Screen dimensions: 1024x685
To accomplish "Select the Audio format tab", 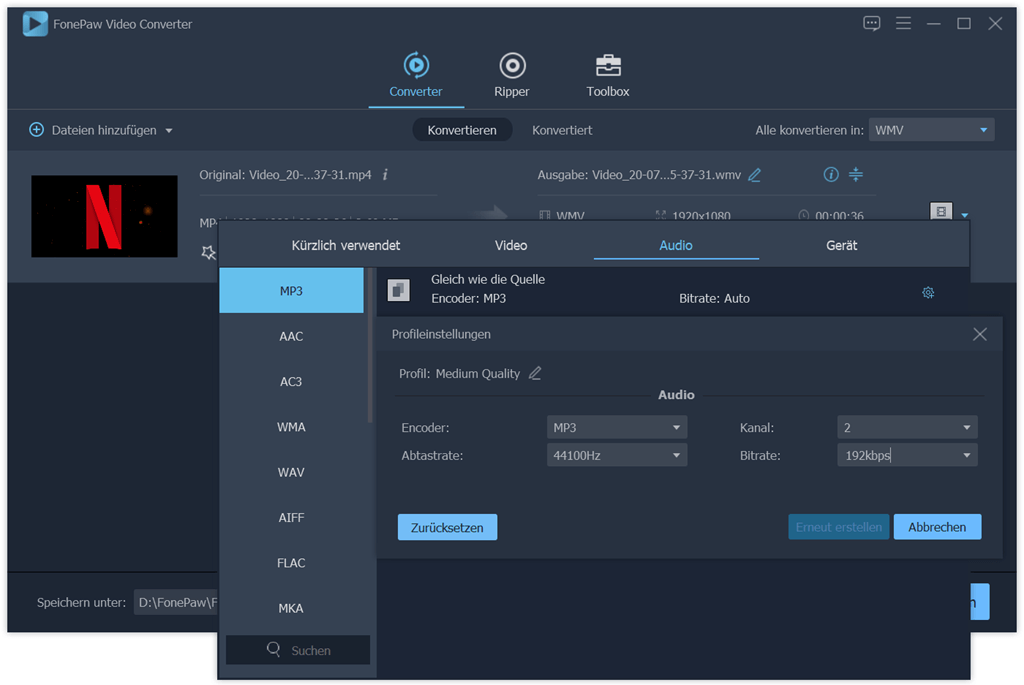I will tap(676, 246).
